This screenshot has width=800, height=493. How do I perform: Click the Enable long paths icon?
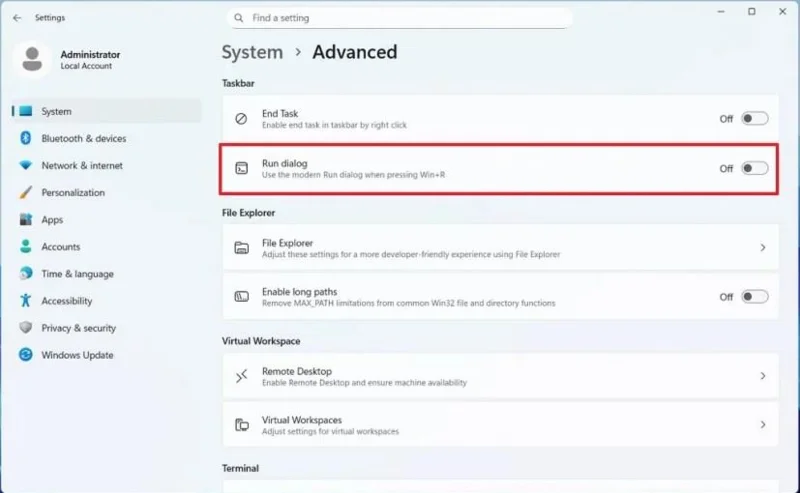[241, 297]
